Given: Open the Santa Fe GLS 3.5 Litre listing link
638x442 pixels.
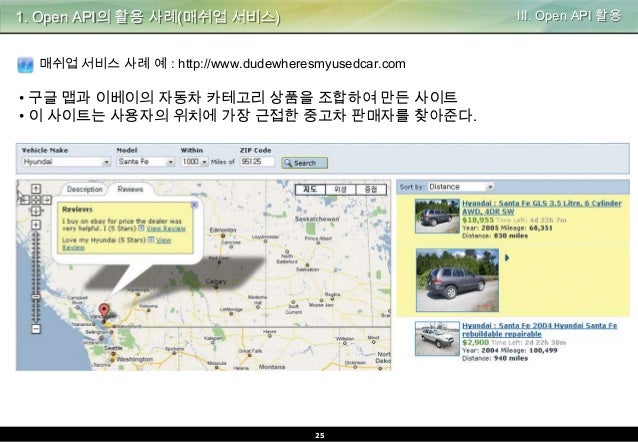Looking at the screenshot, I should (542, 207).
